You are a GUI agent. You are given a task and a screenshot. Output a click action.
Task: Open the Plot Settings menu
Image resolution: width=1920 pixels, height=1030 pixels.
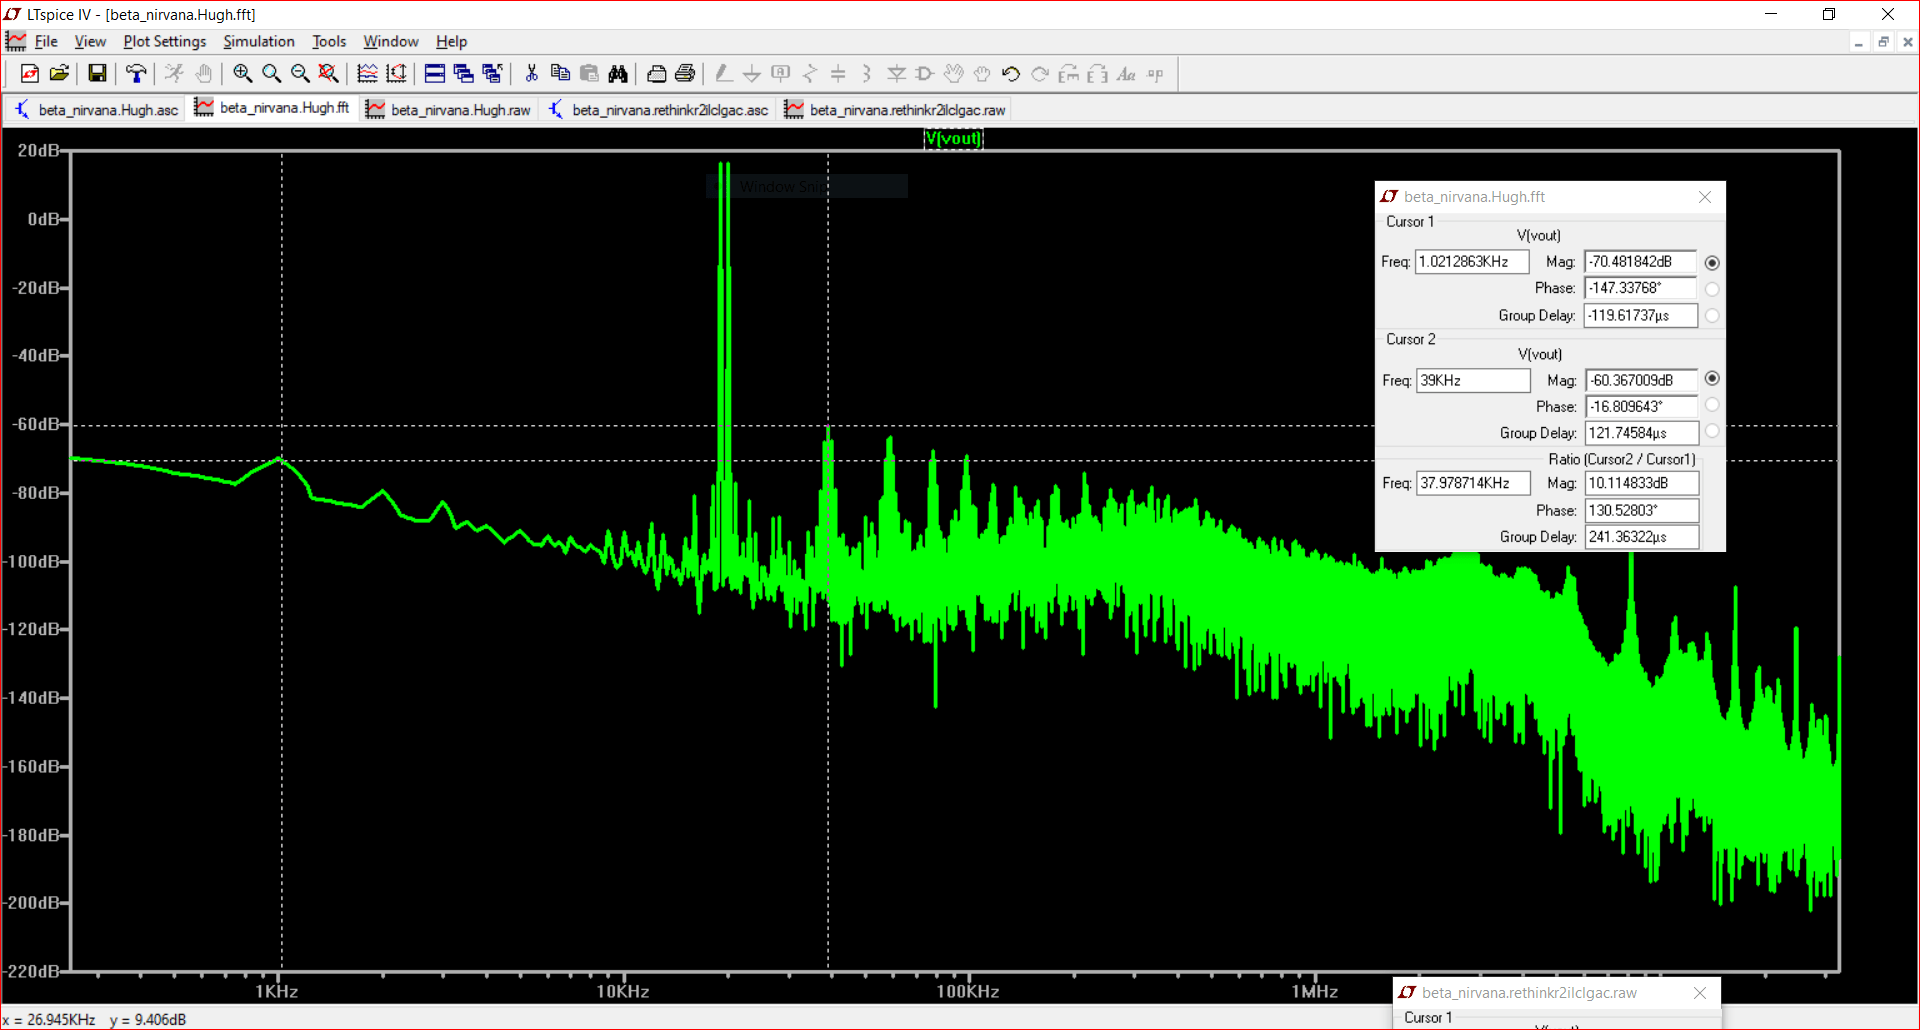click(164, 41)
